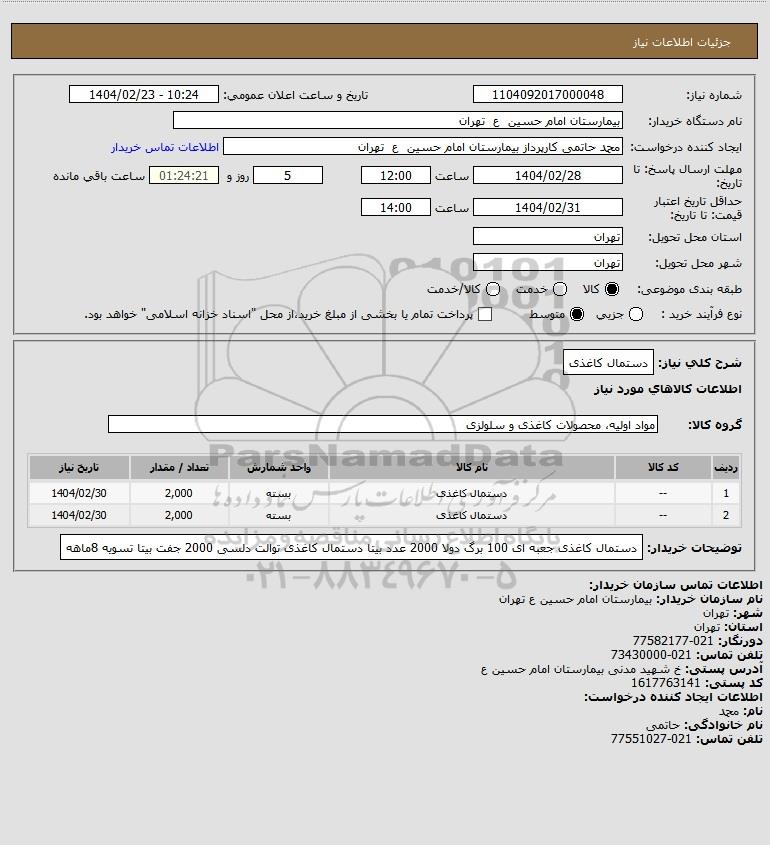The width and height of the screenshot is (770, 845).
Task: Click the جزئیات اطلاعات نیاز header title
Action: click(682, 42)
